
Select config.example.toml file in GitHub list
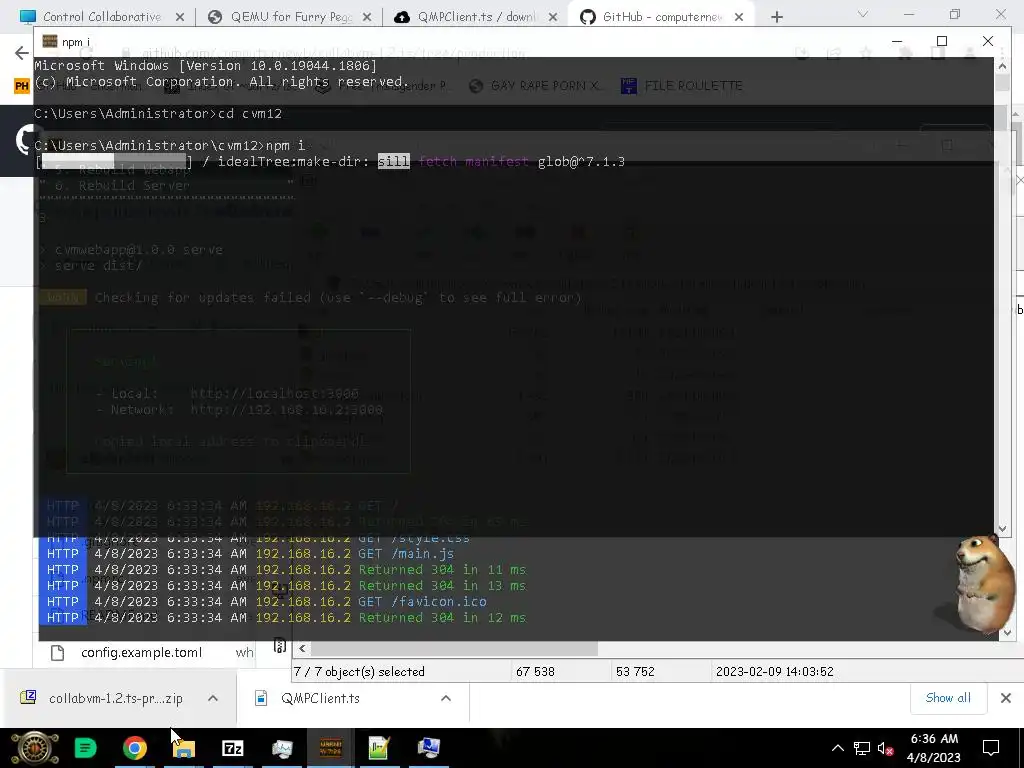141,652
